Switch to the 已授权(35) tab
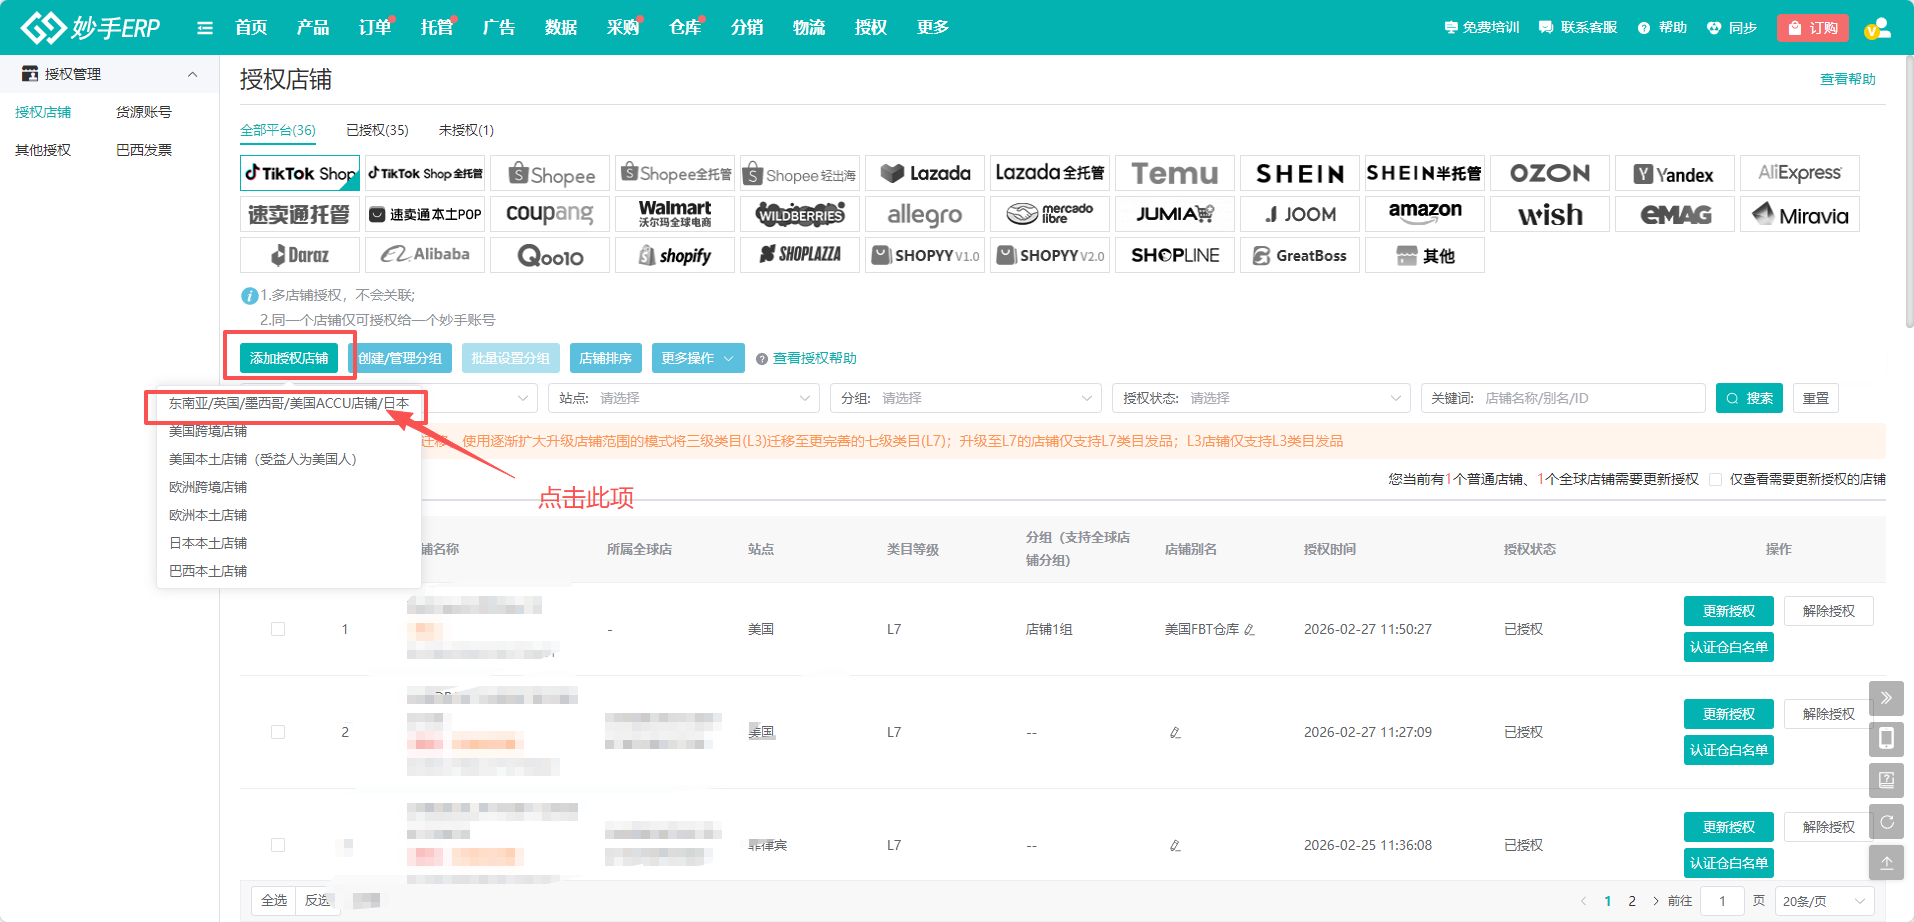Screen dimensions: 1914x922 [377, 130]
